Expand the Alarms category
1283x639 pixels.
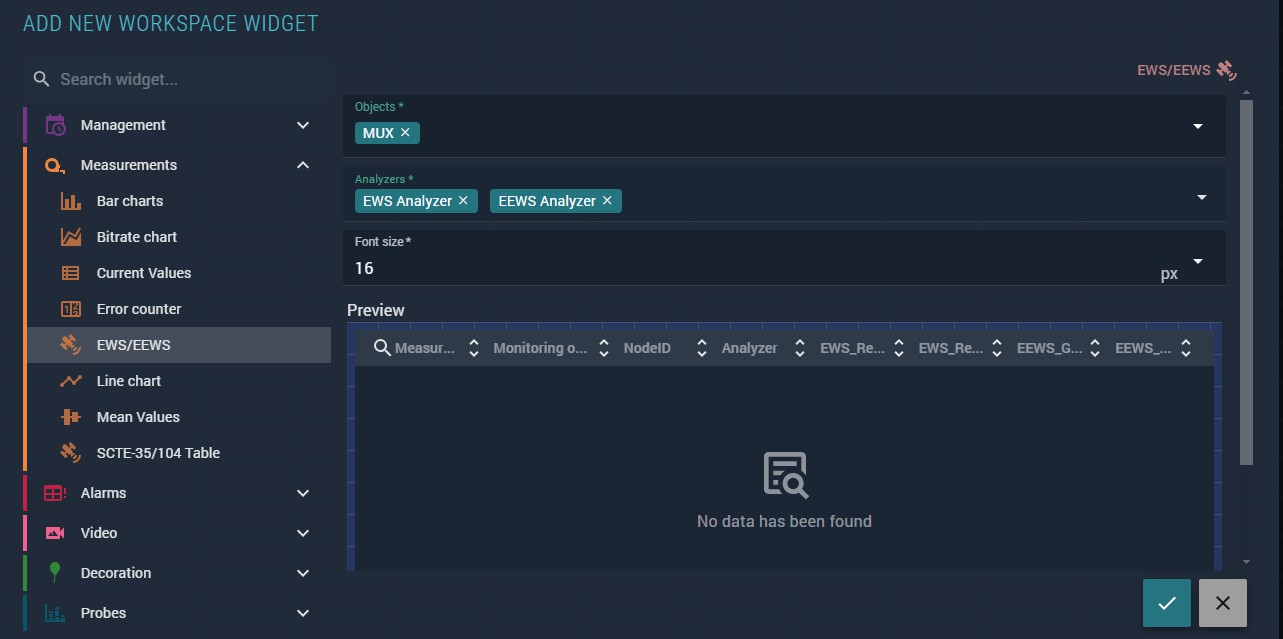pyautogui.click(x=303, y=493)
